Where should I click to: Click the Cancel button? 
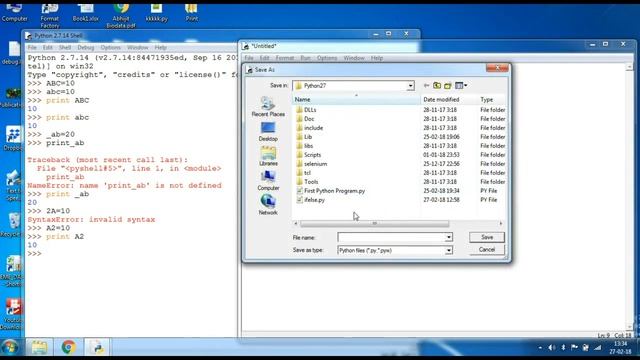click(x=487, y=249)
